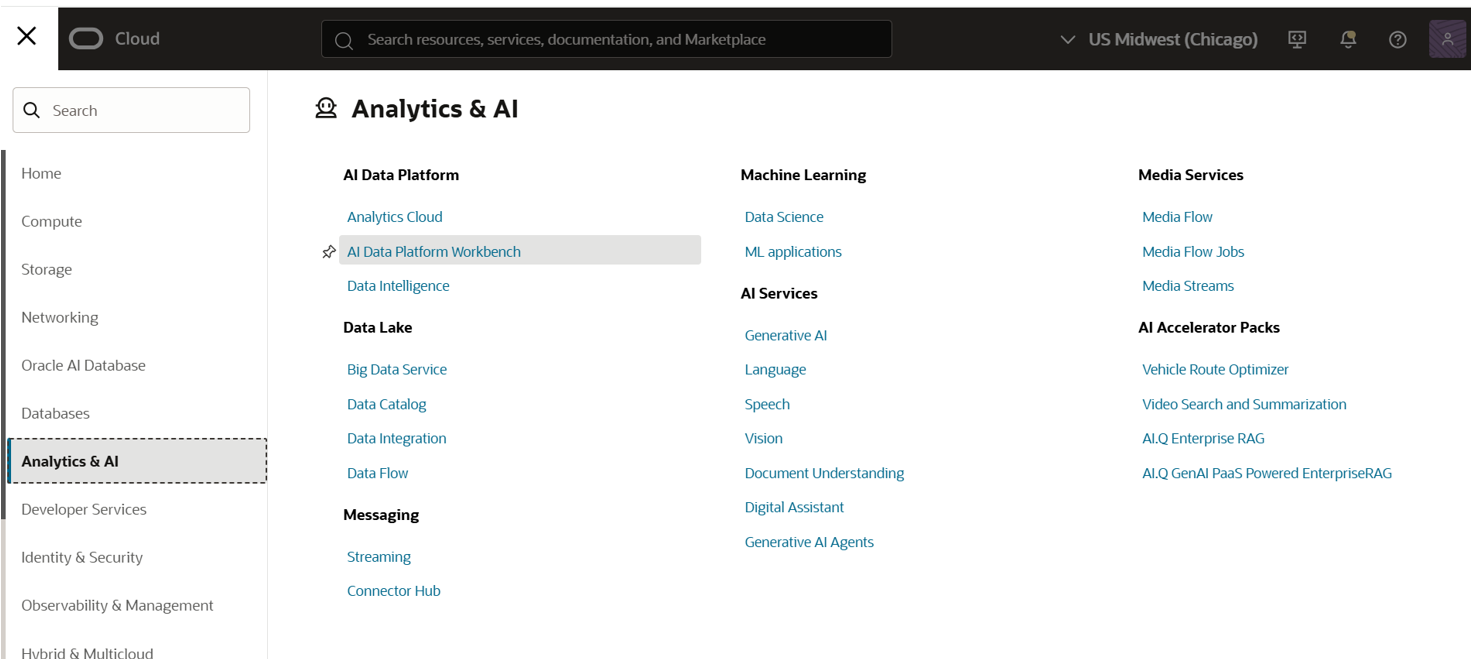Close the navigation menu with X icon
The height and width of the screenshot is (659, 1473).
coord(27,37)
